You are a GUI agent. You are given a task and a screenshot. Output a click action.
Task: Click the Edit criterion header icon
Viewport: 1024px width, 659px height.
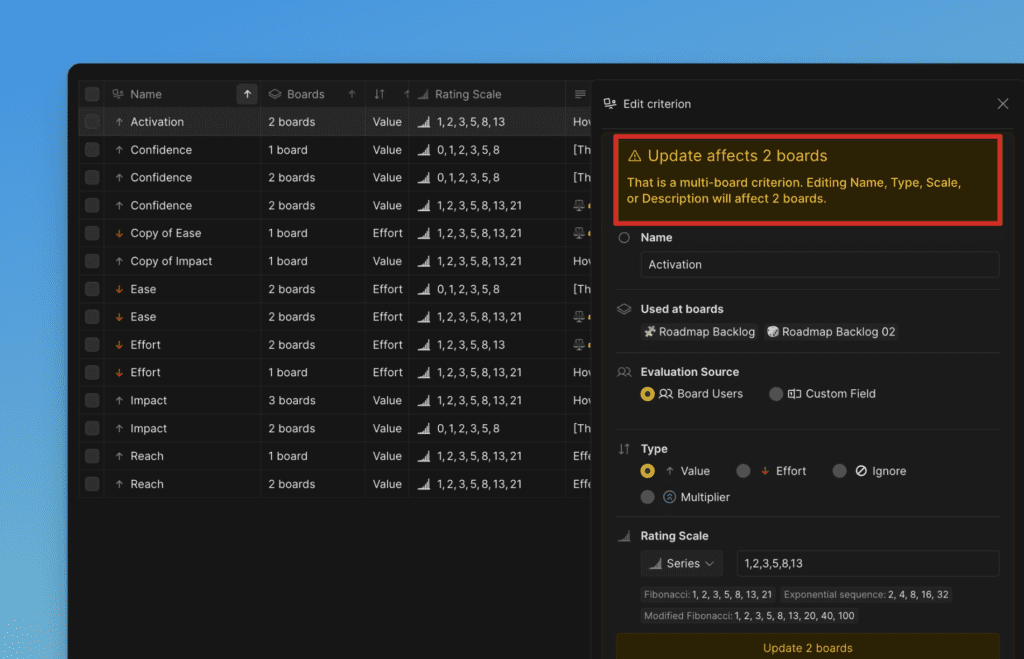click(610, 104)
